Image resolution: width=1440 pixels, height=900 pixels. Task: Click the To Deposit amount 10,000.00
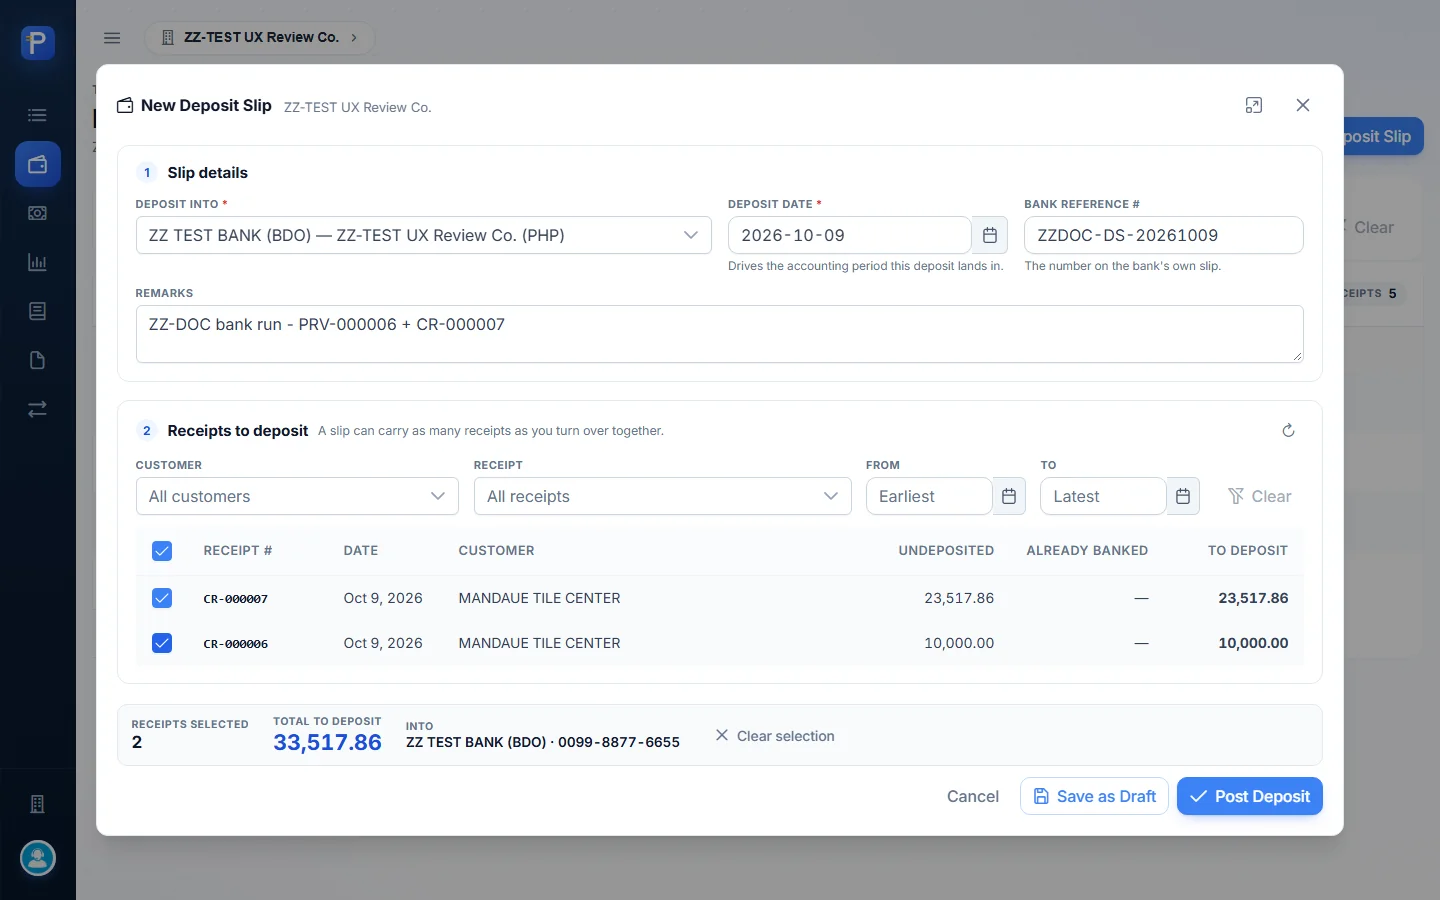[1253, 643]
